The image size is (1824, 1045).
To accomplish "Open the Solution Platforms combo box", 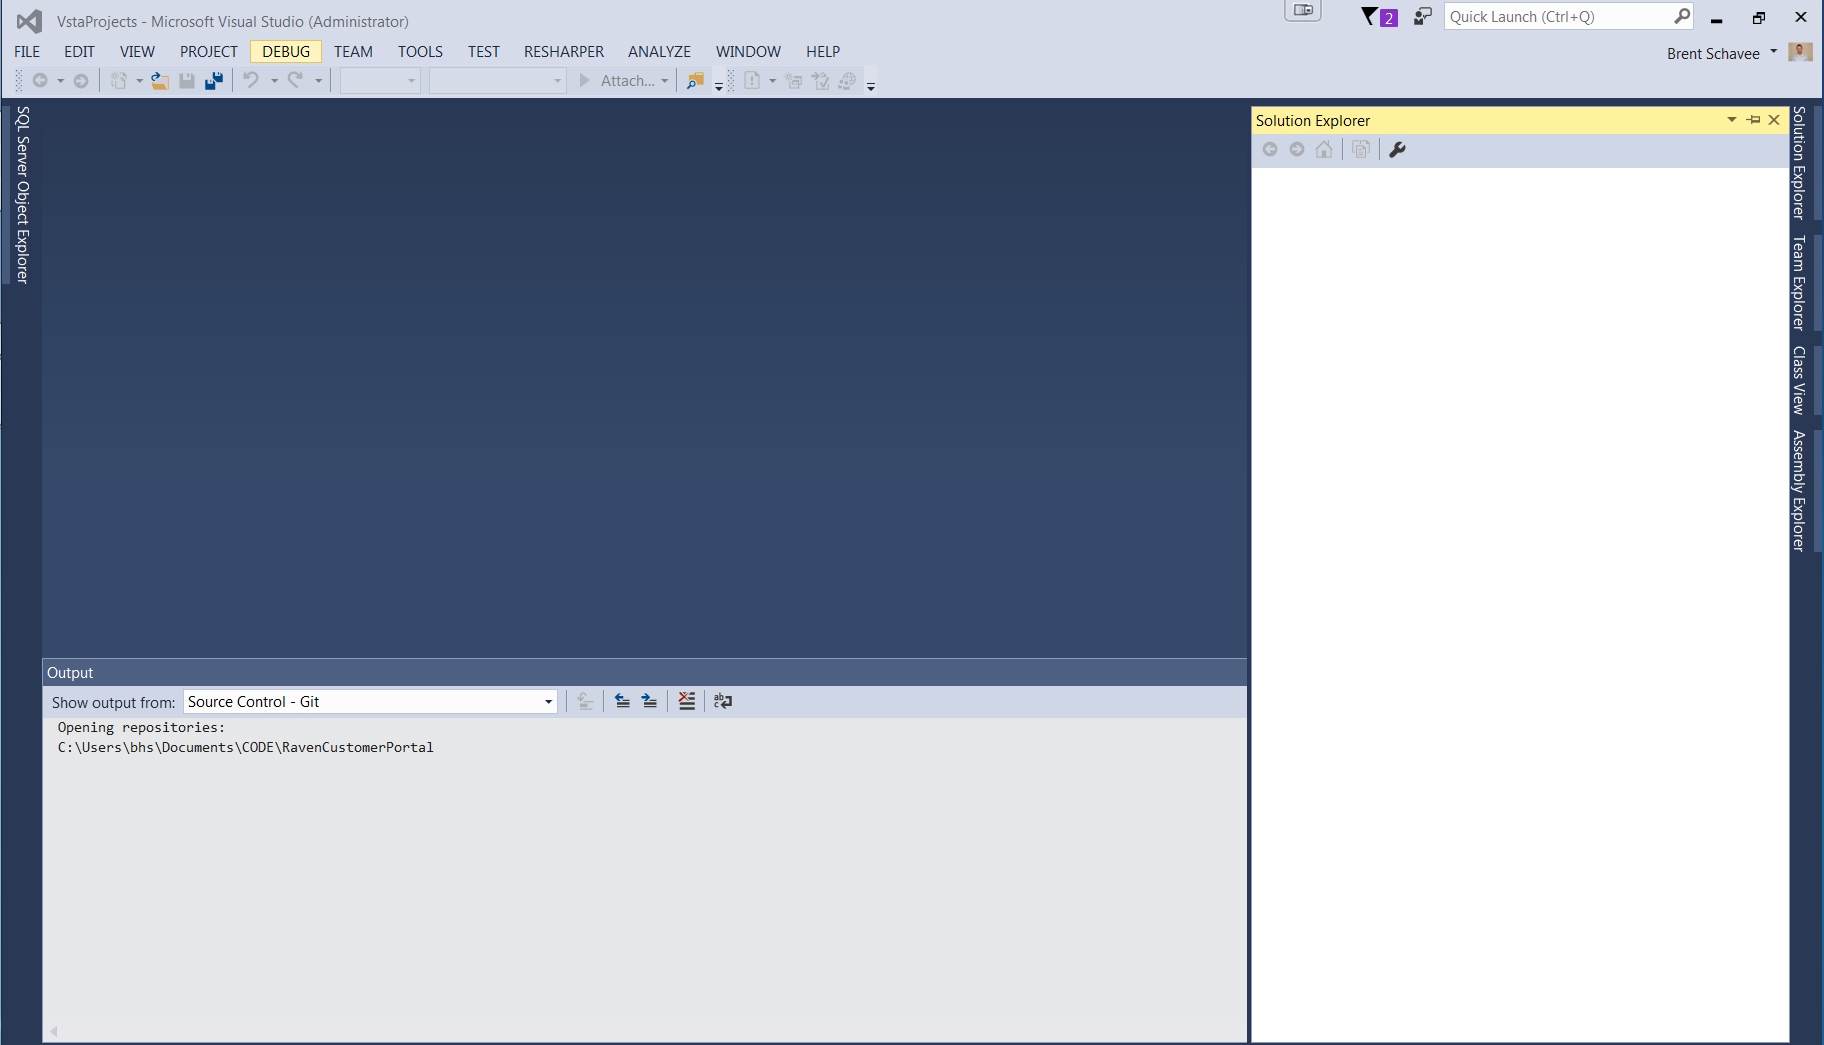I will 498,81.
